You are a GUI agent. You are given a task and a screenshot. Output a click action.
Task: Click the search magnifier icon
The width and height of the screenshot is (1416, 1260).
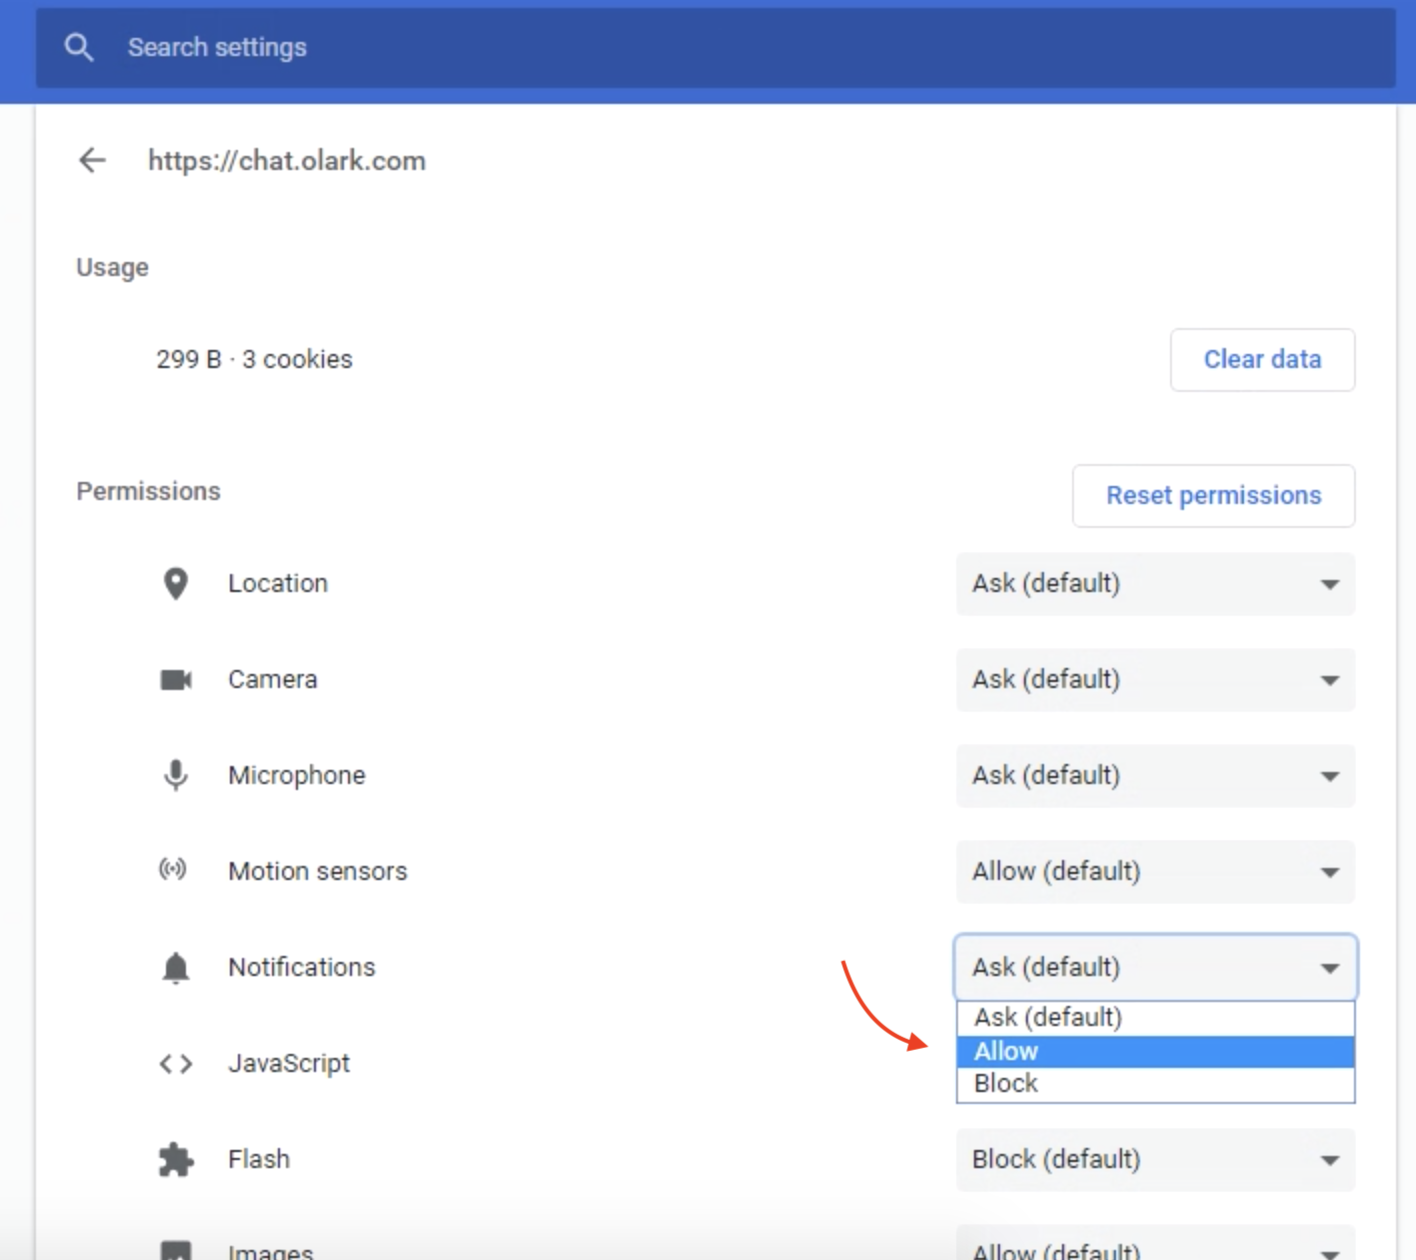(78, 47)
